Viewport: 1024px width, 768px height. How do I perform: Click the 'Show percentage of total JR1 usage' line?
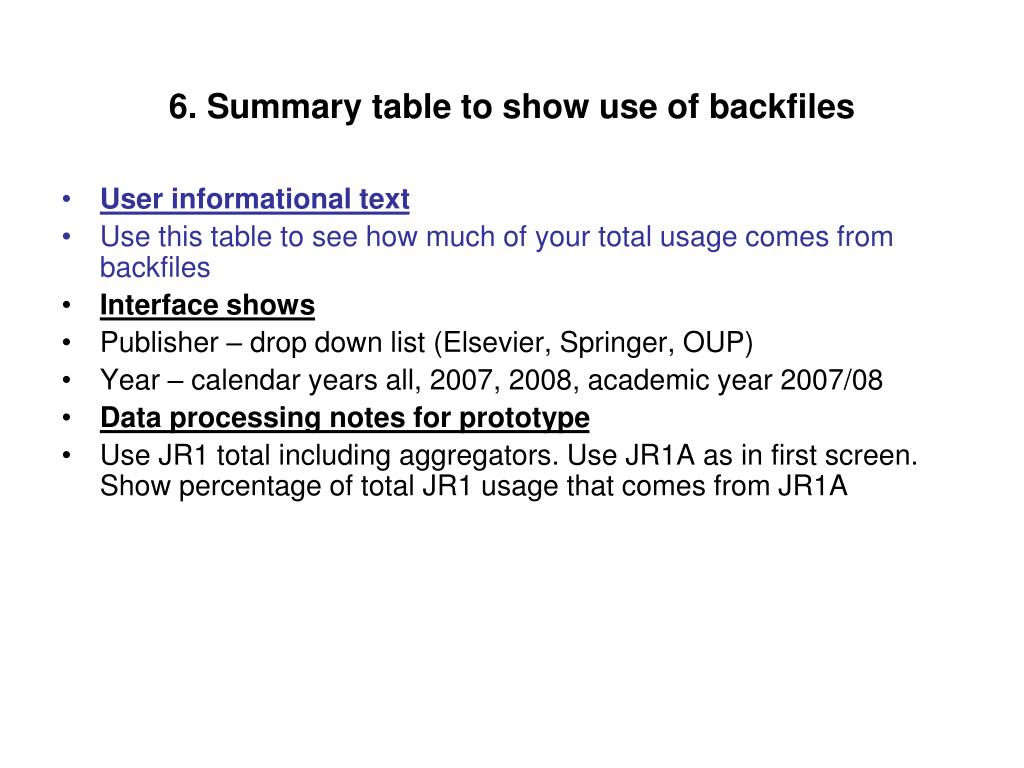coord(473,487)
